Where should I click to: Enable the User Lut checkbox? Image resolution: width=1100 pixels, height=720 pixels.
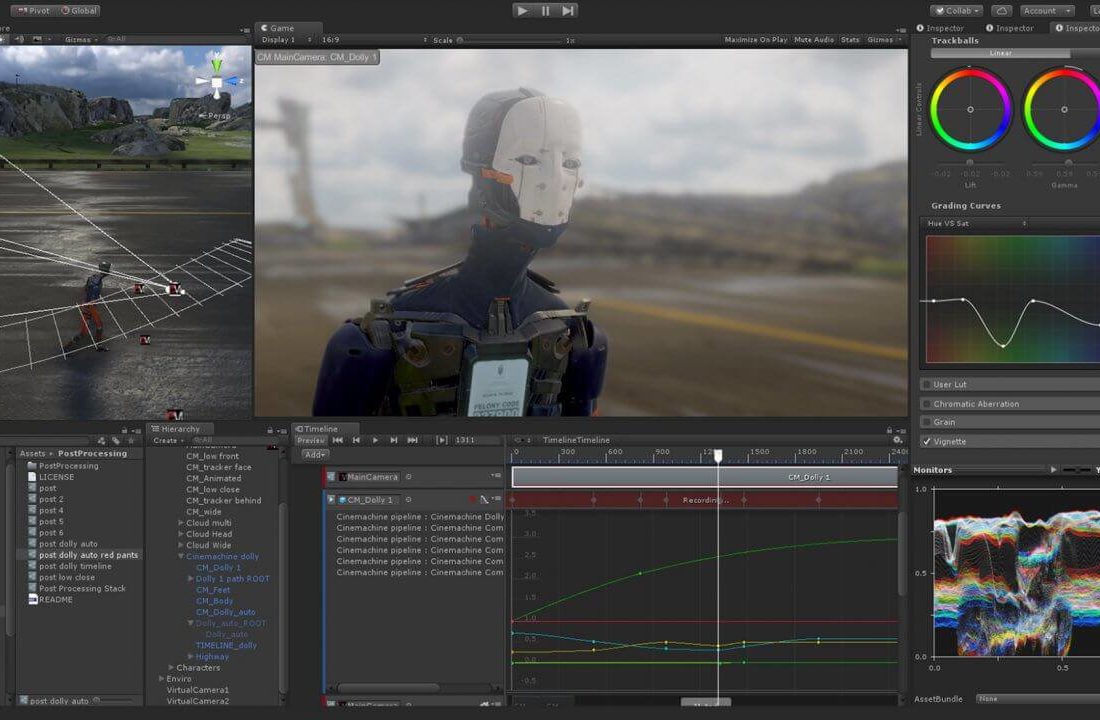[927, 385]
